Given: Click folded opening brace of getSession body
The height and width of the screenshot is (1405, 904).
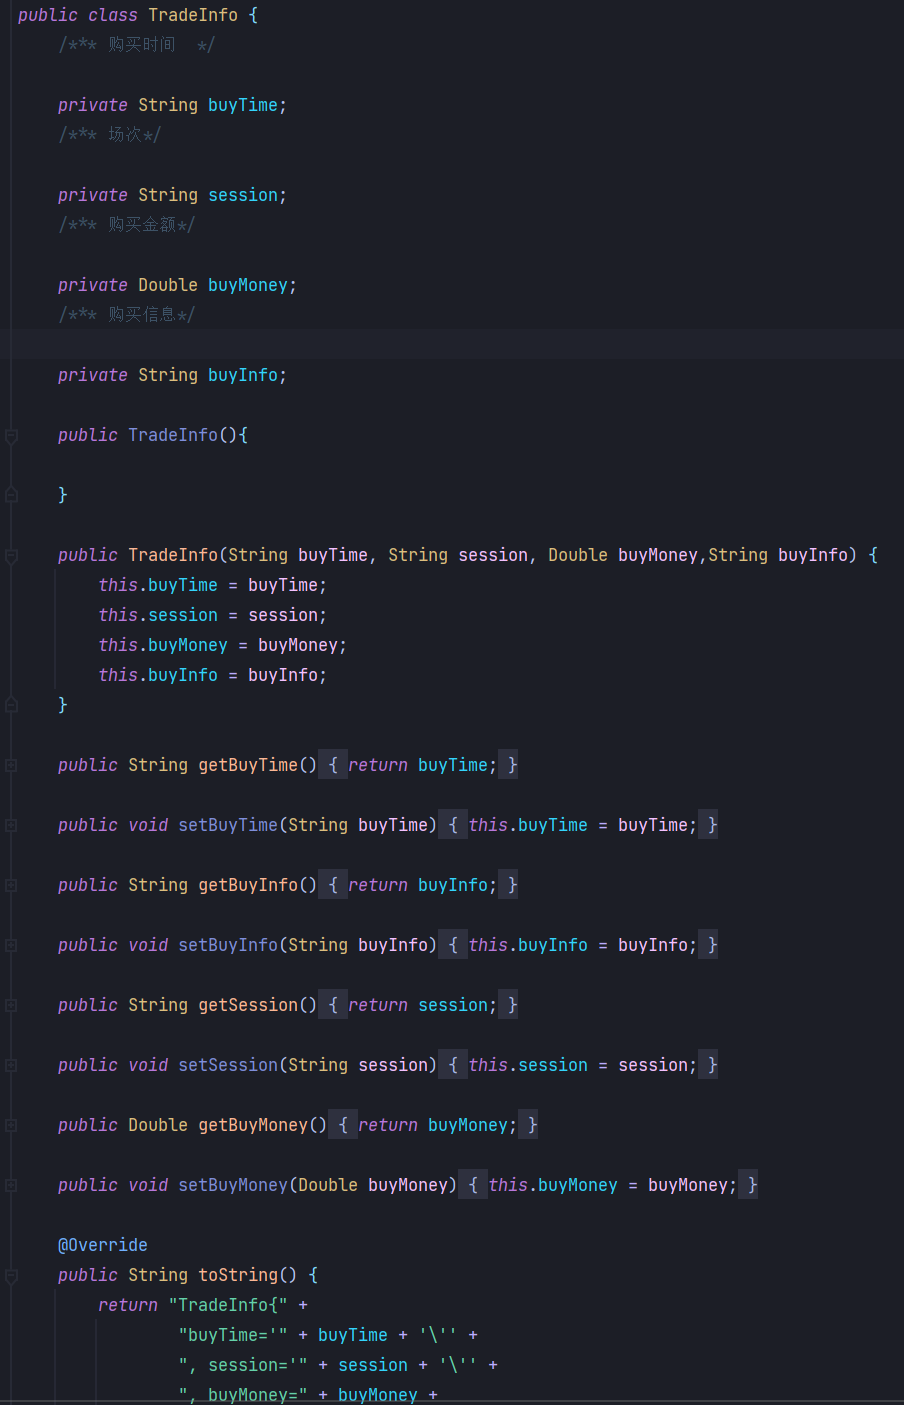Looking at the screenshot, I should tap(333, 1005).
